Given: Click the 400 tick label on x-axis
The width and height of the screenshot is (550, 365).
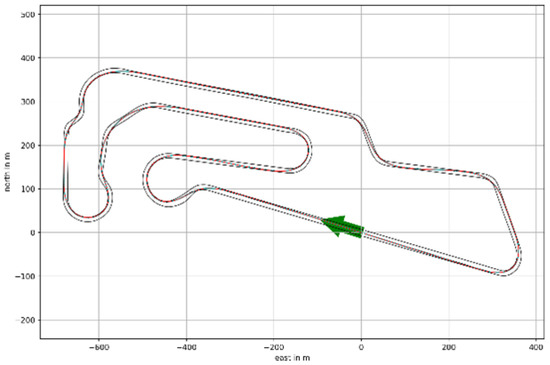Looking at the screenshot, I should point(536,347).
